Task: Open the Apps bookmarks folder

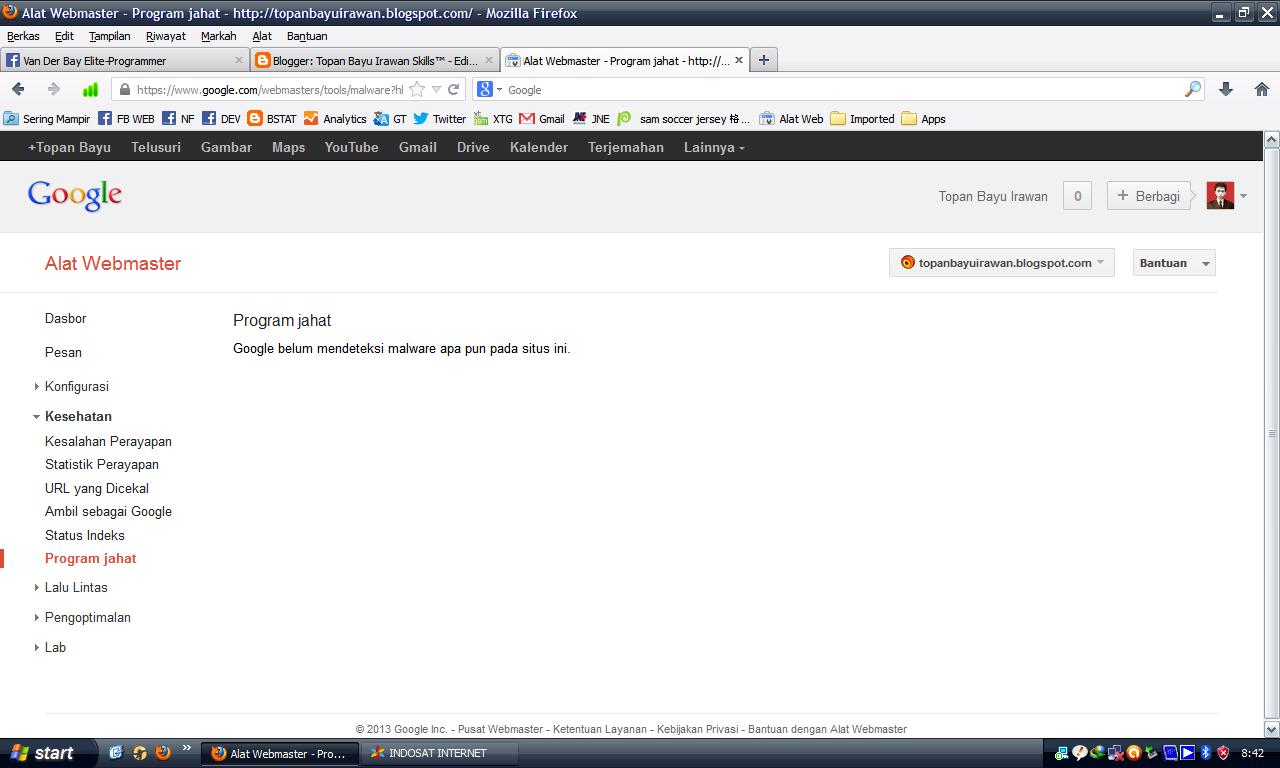Action: click(923, 118)
